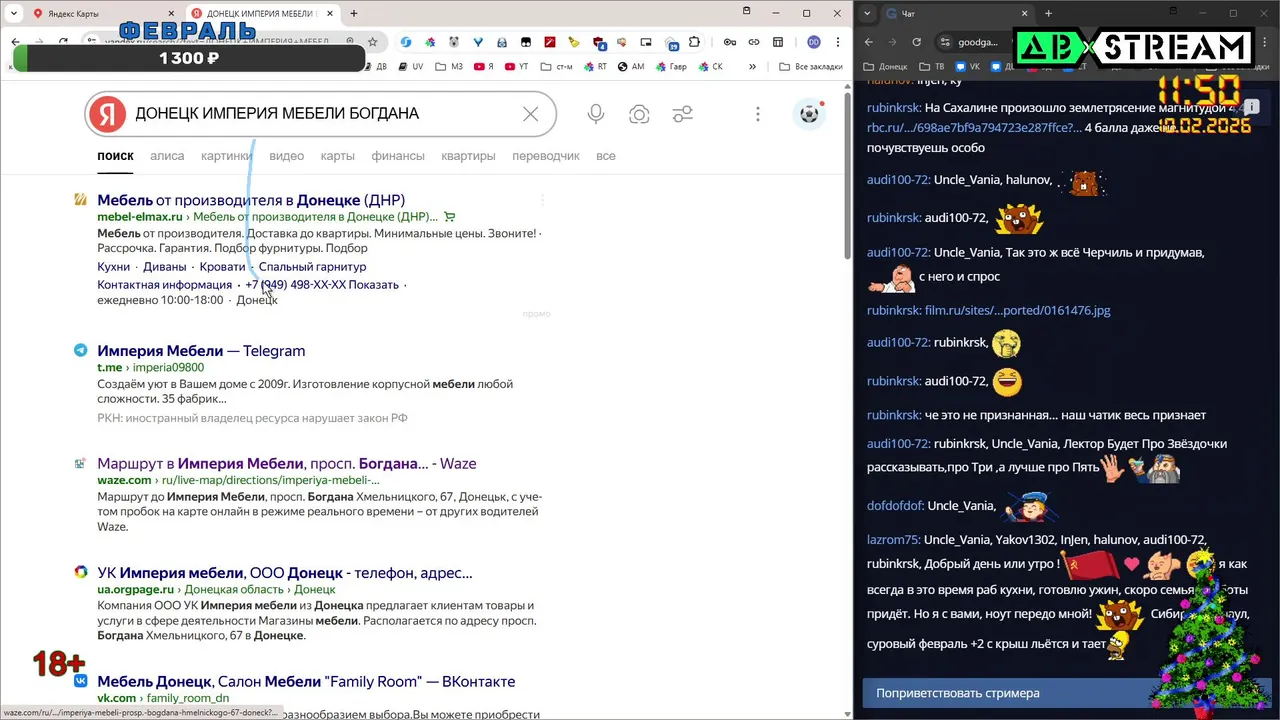Click the blue swirl extension icon
1280x720 pixels.
point(406,42)
